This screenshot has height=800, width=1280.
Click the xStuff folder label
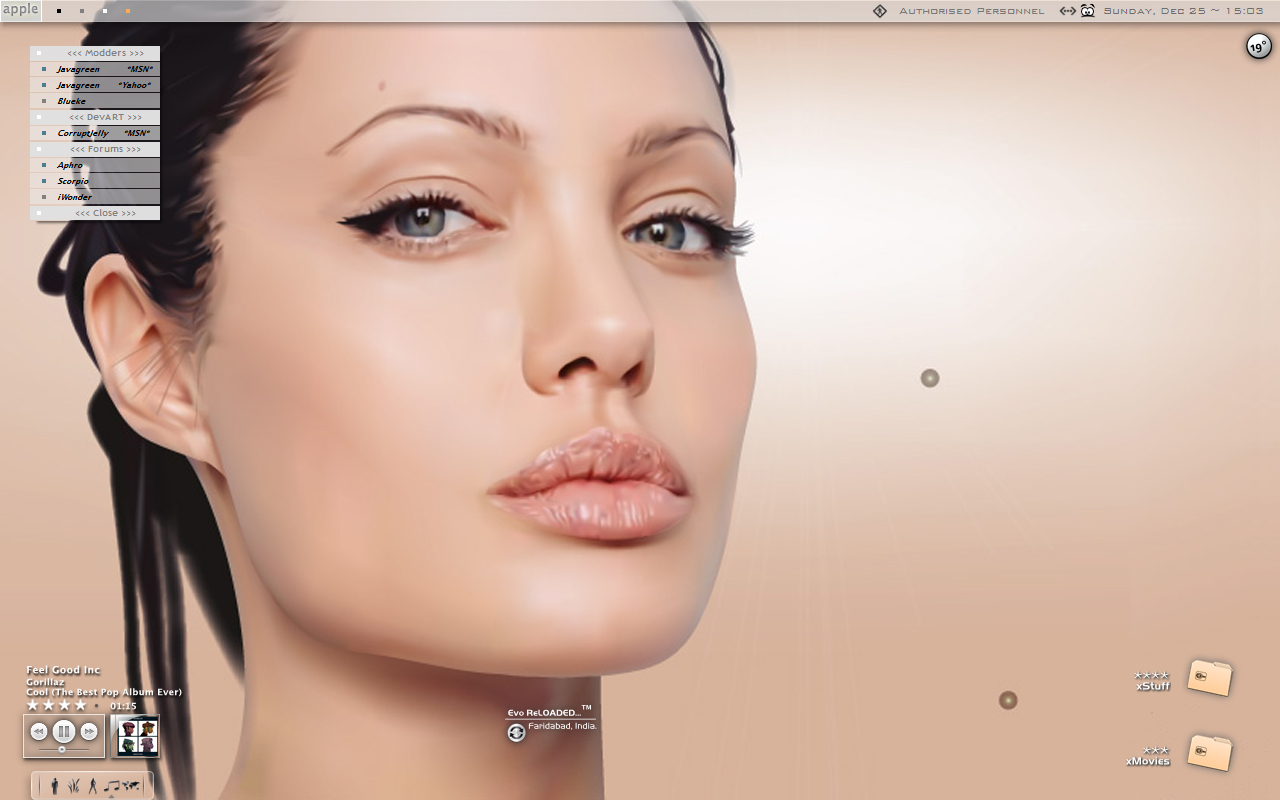[x=1153, y=686]
